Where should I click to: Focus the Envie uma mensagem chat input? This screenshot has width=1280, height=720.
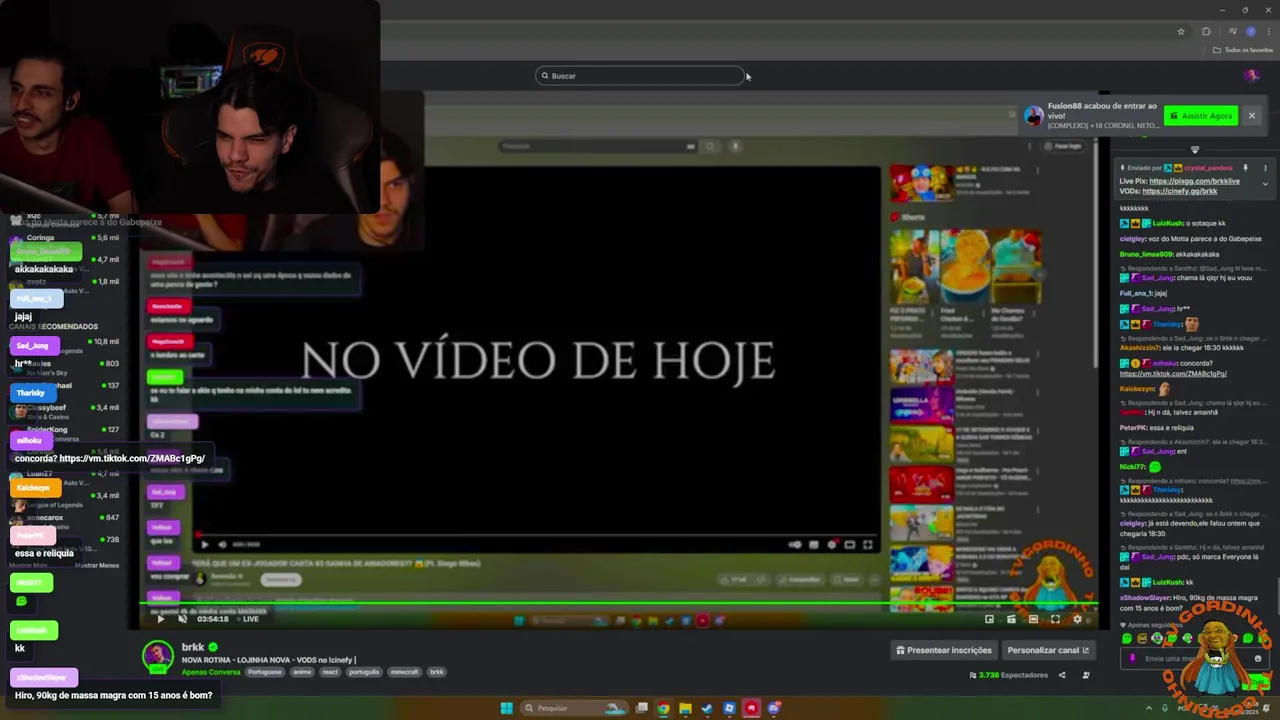click(x=1195, y=658)
